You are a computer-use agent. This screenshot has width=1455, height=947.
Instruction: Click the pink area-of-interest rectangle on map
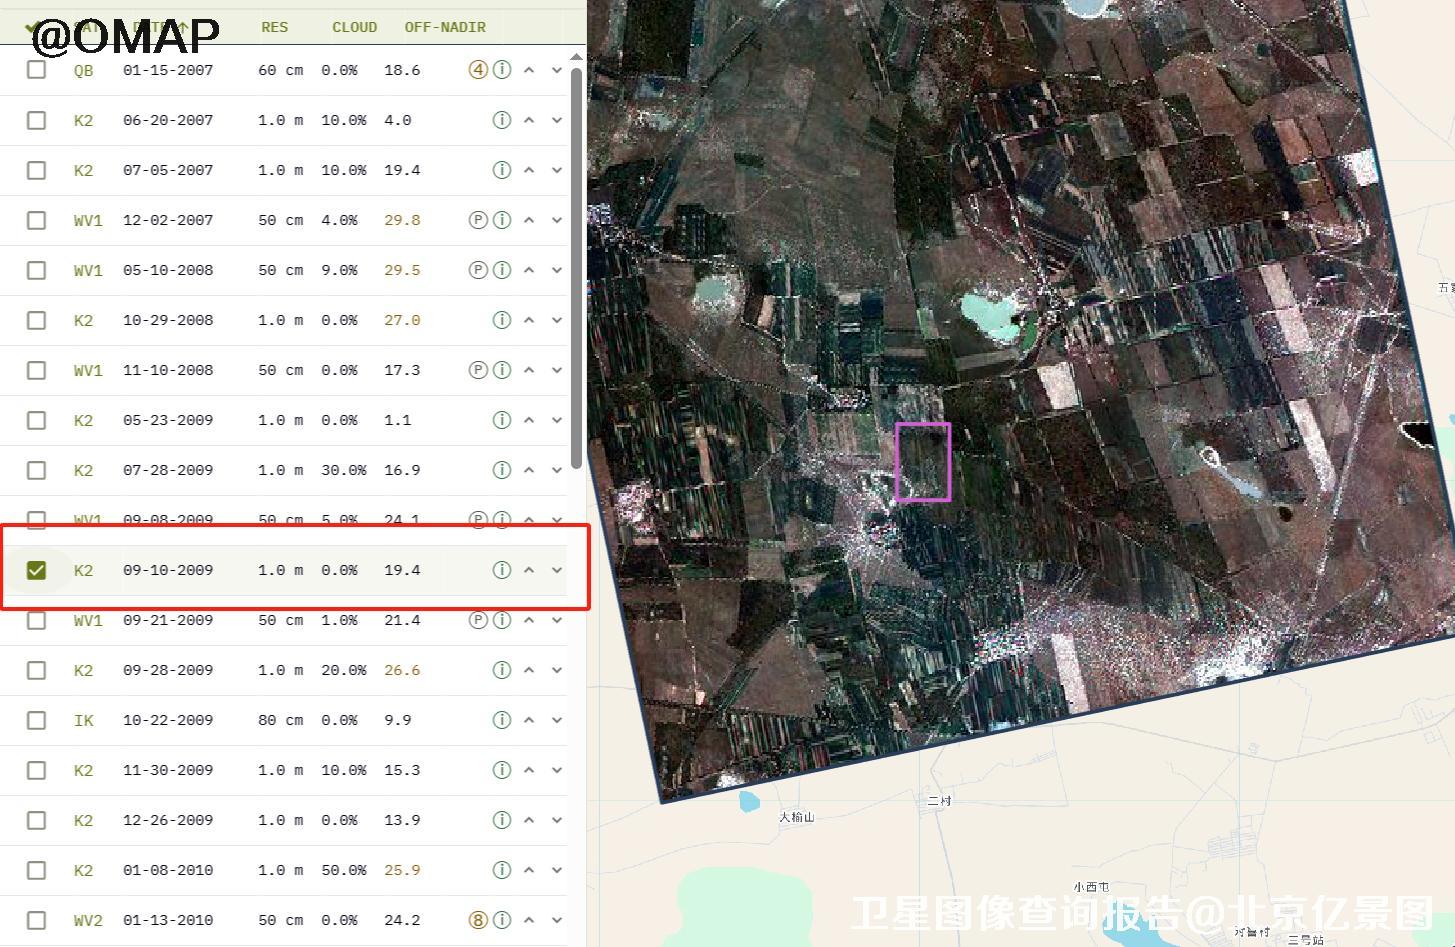(923, 461)
